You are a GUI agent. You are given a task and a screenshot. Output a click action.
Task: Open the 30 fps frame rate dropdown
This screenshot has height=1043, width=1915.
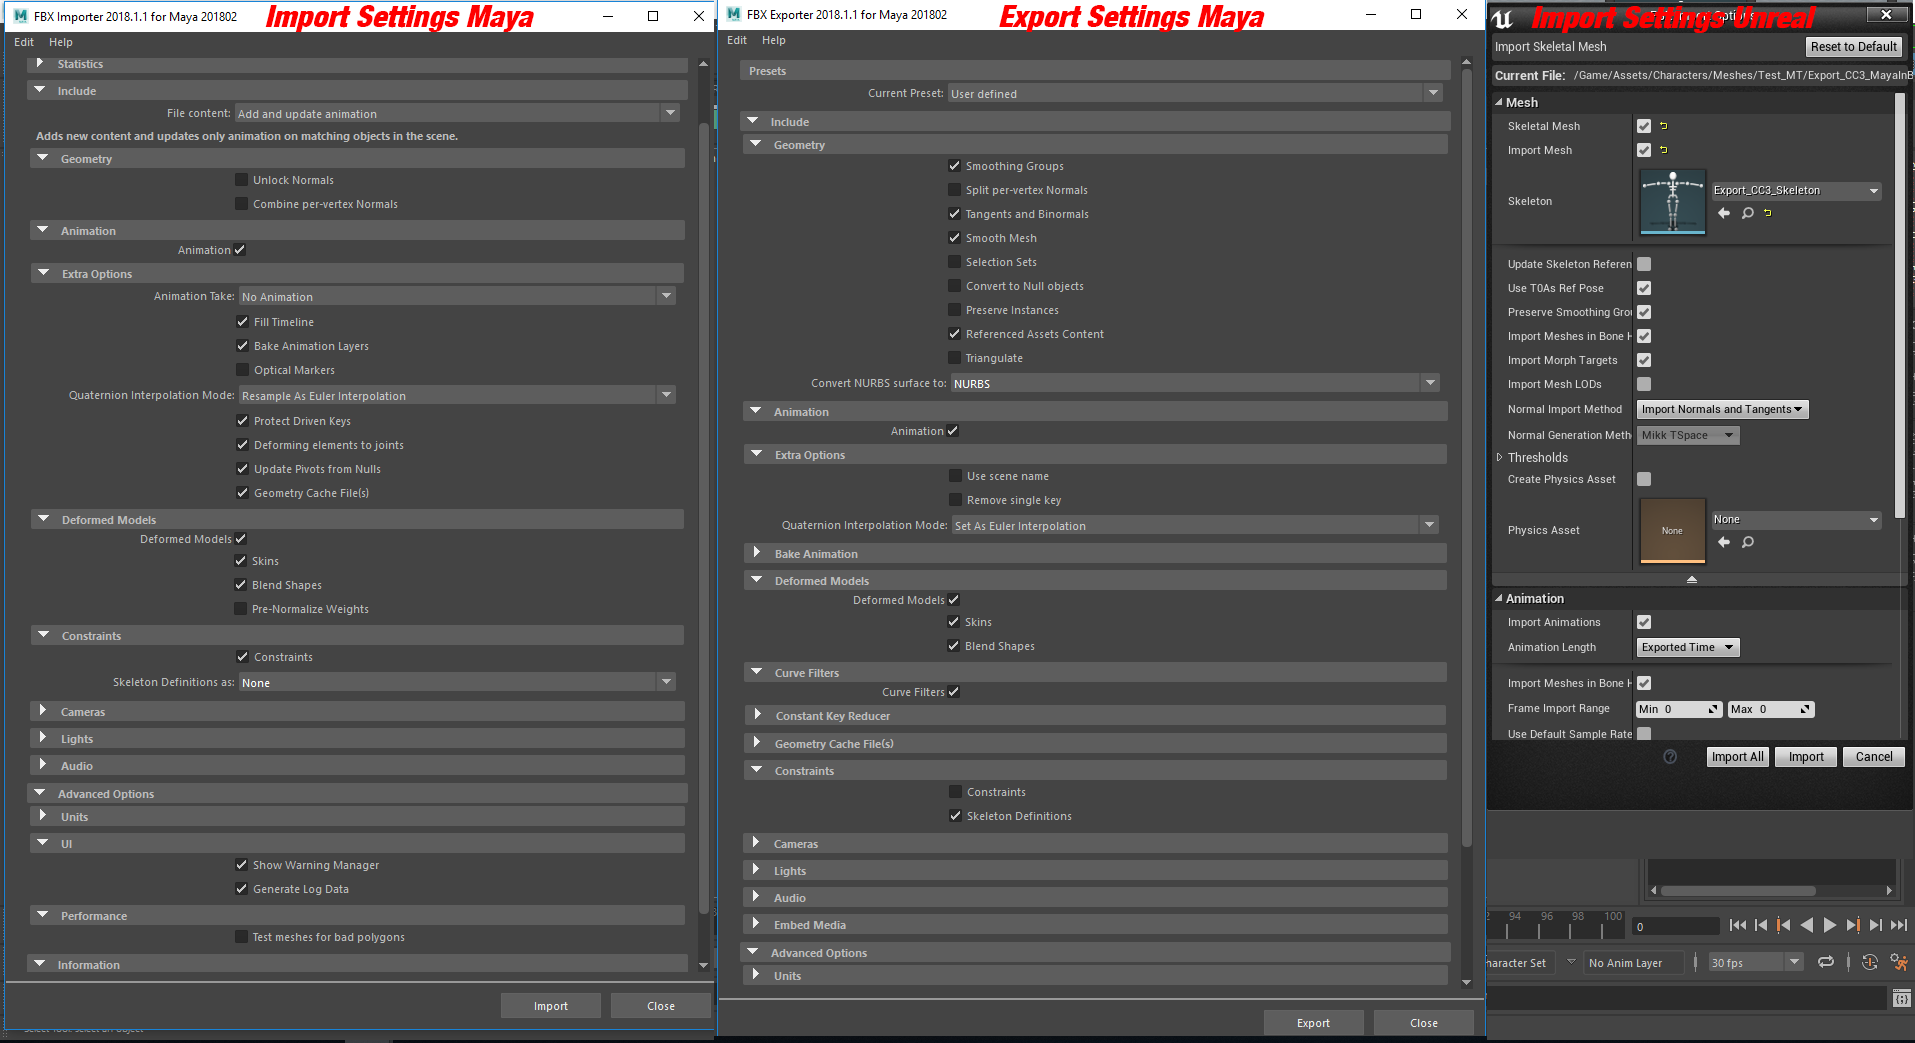click(1754, 962)
